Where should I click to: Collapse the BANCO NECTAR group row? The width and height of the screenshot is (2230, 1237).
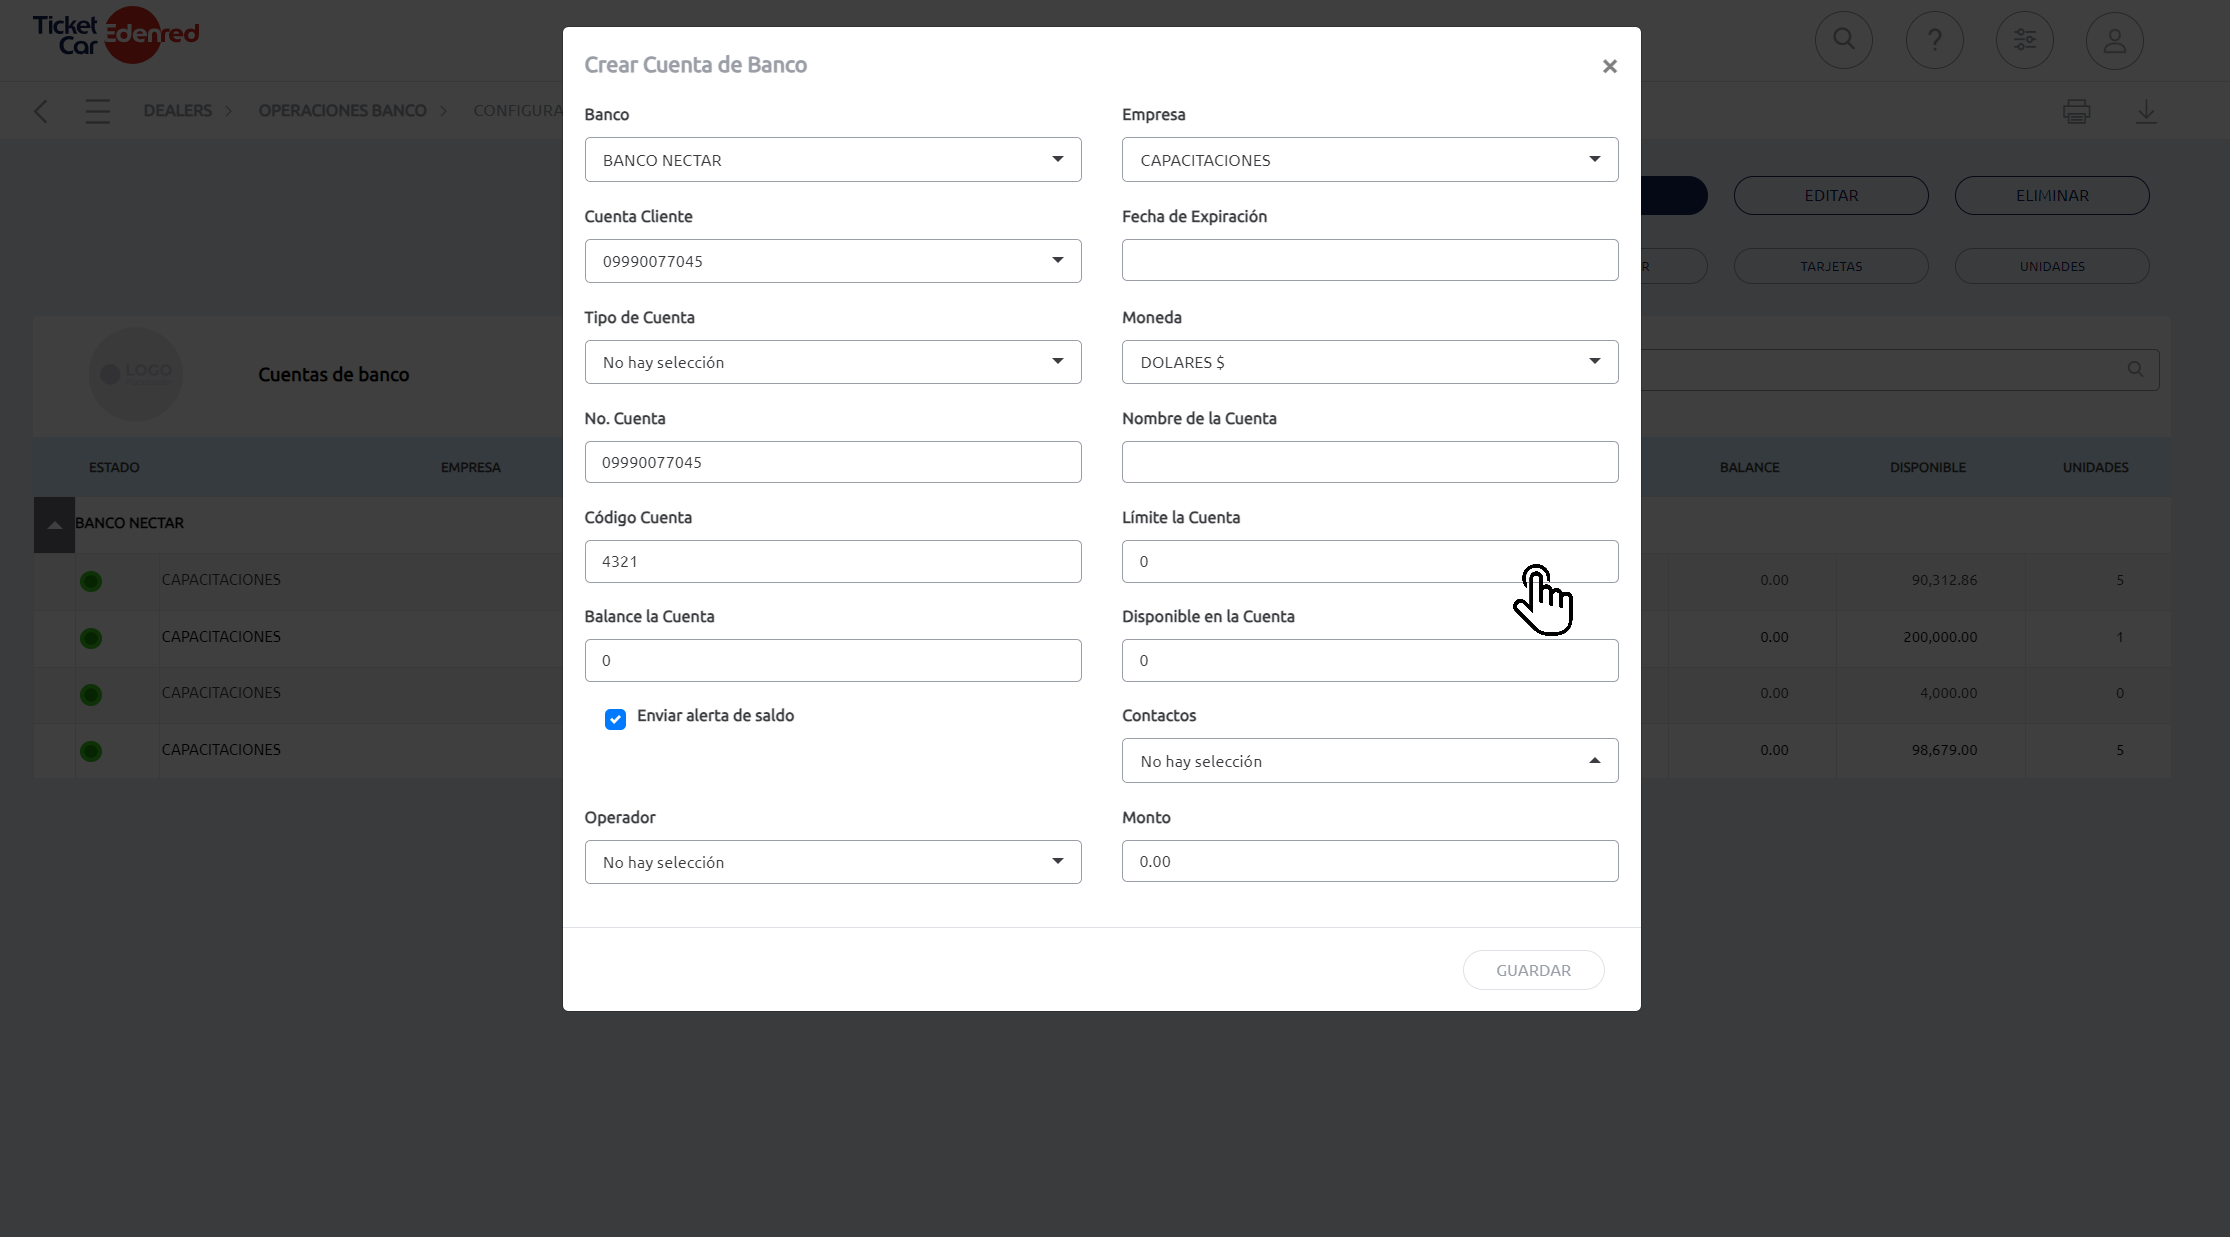pyautogui.click(x=54, y=524)
